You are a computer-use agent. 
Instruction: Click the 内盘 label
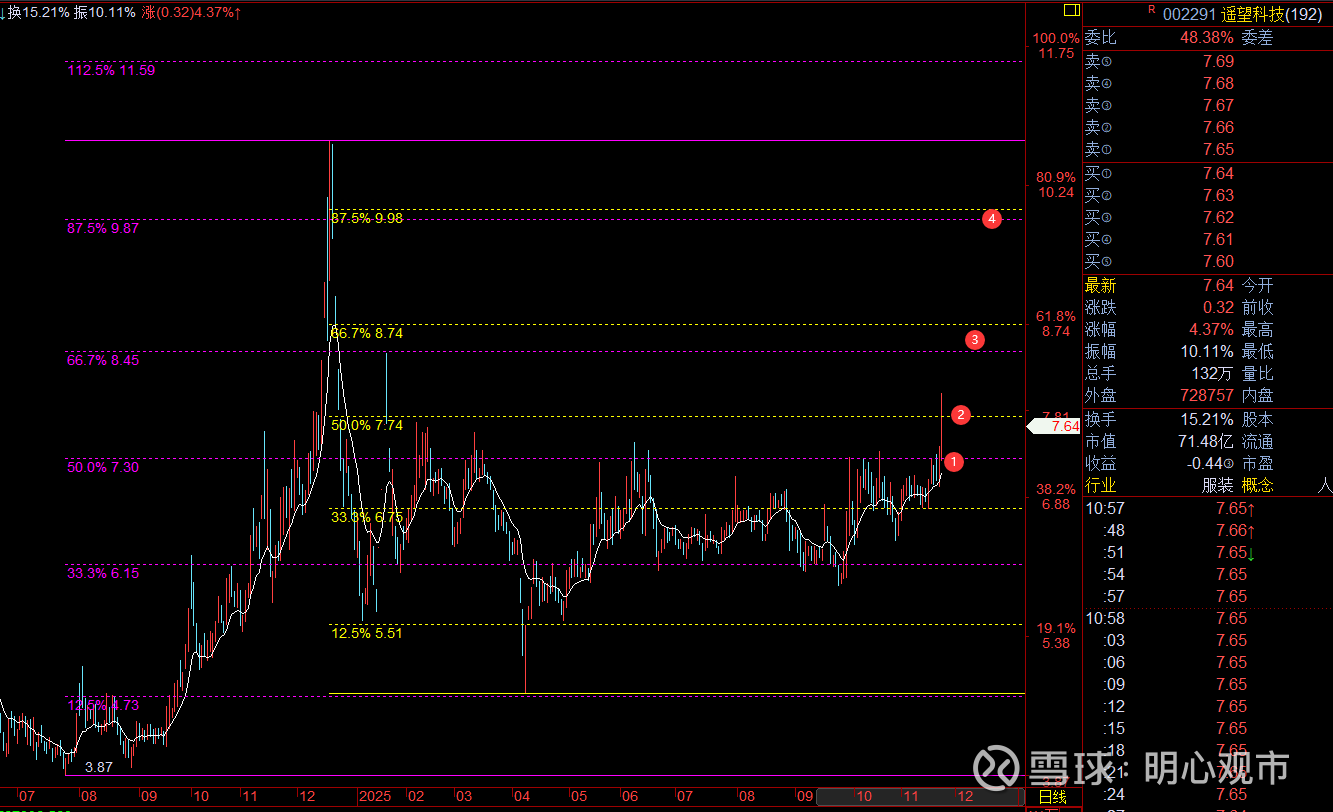[x=1258, y=396]
